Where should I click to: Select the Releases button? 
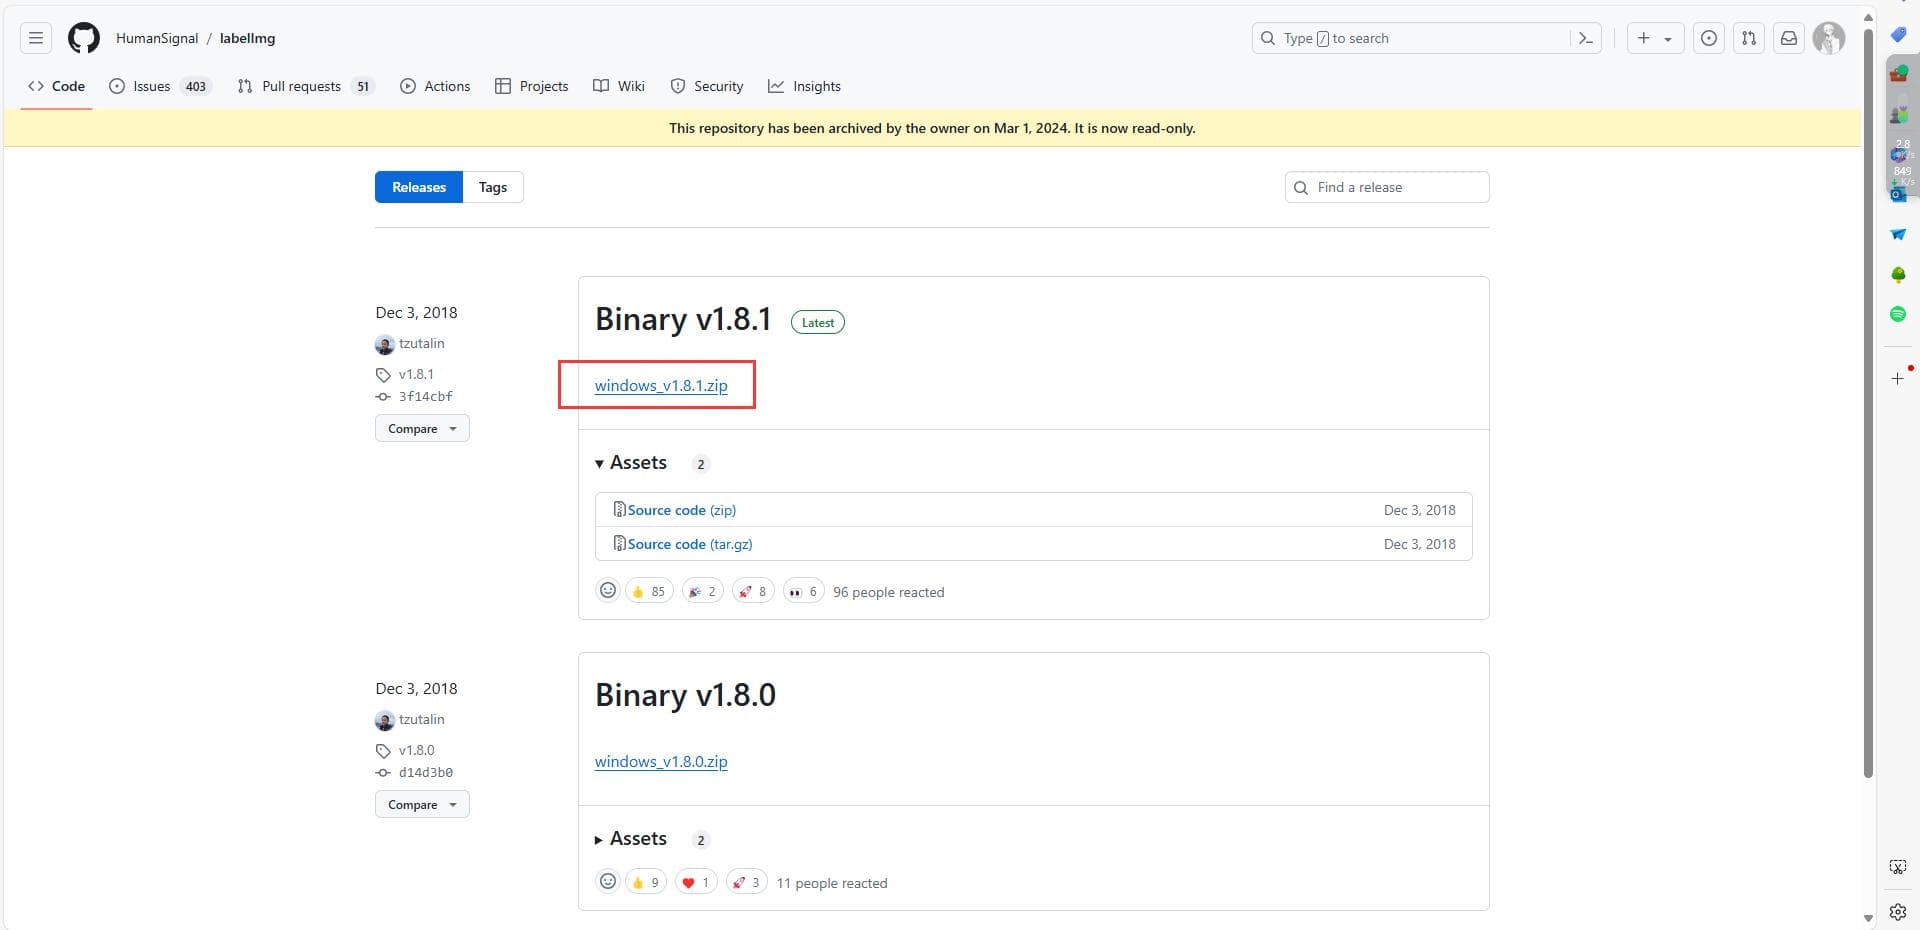tap(419, 187)
